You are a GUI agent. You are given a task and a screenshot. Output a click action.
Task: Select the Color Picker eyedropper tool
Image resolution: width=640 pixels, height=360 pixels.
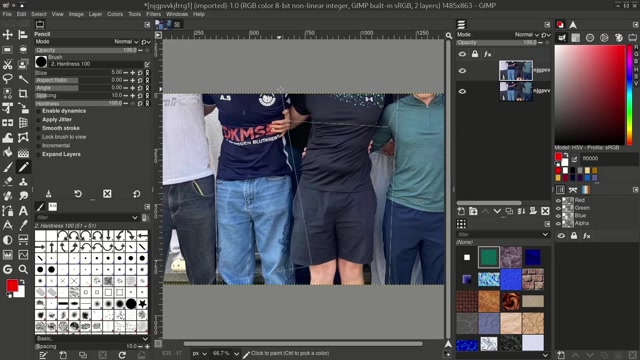tap(23, 225)
